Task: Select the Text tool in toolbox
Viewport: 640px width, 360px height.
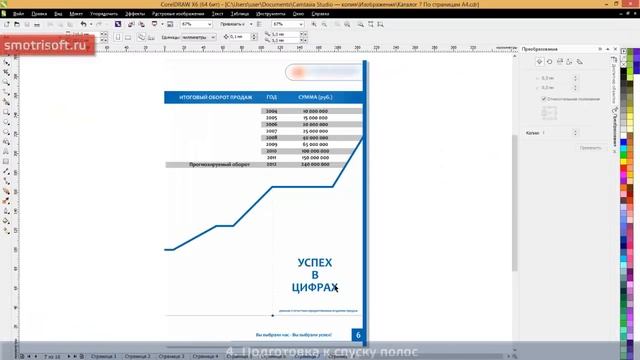Action: click(6, 152)
